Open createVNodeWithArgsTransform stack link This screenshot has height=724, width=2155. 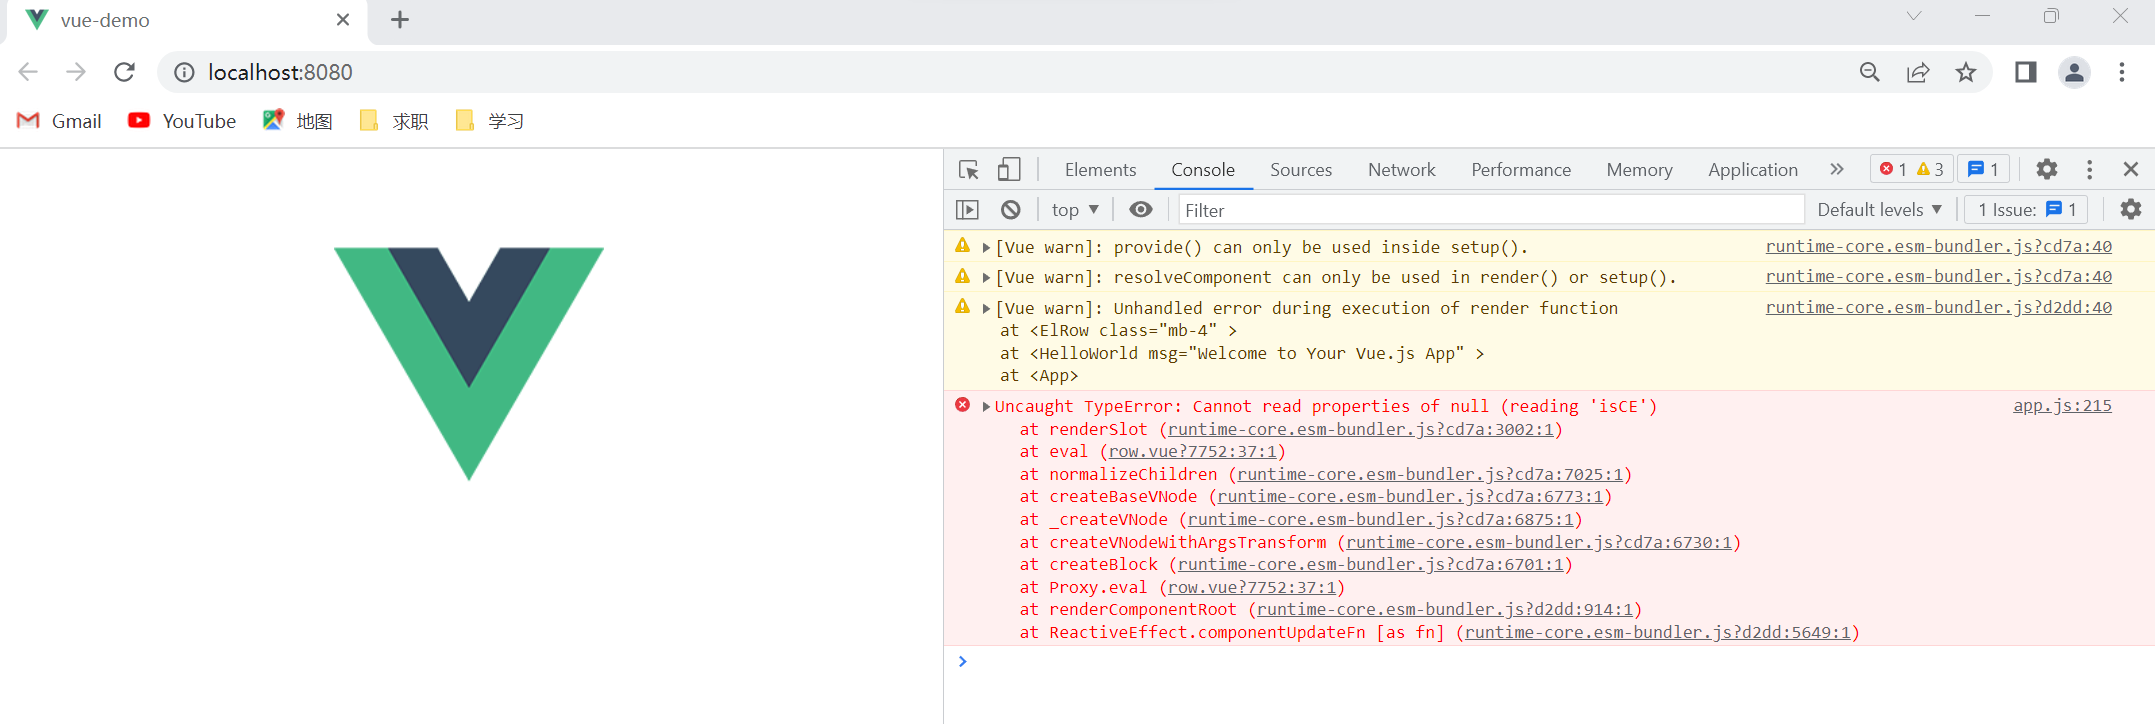1539,542
